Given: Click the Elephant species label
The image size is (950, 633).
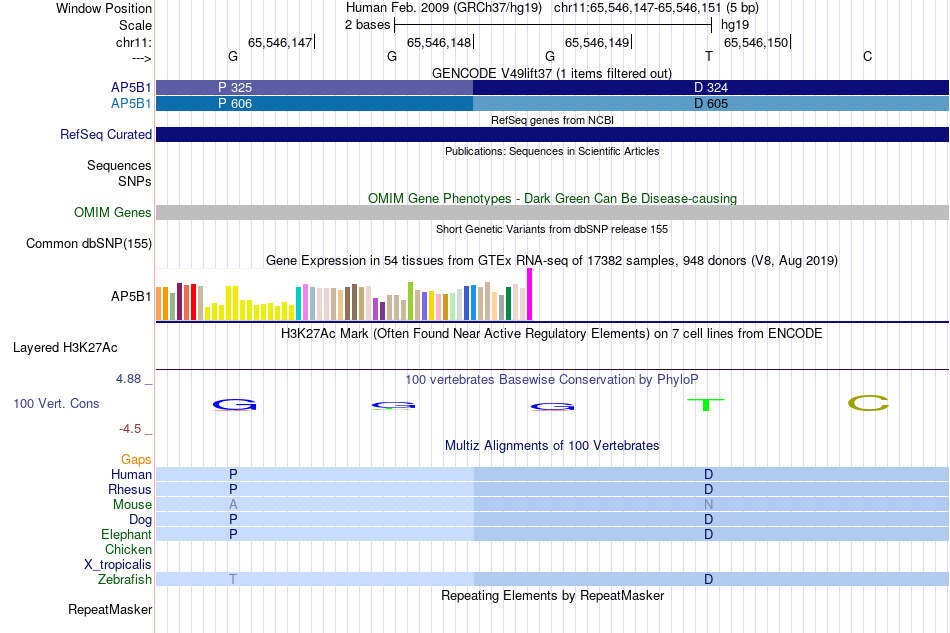Looking at the screenshot, I should (126, 534).
